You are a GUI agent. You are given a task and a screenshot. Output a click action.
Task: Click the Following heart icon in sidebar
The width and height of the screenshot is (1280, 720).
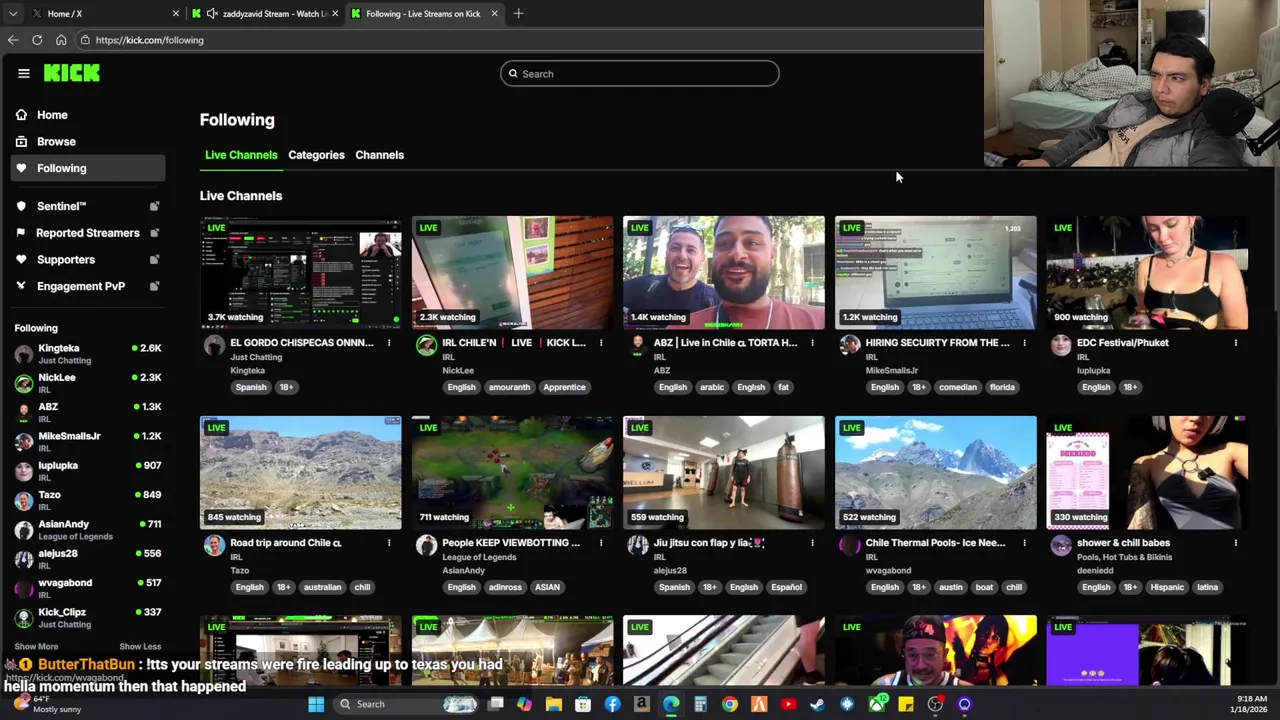(x=21, y=168)
